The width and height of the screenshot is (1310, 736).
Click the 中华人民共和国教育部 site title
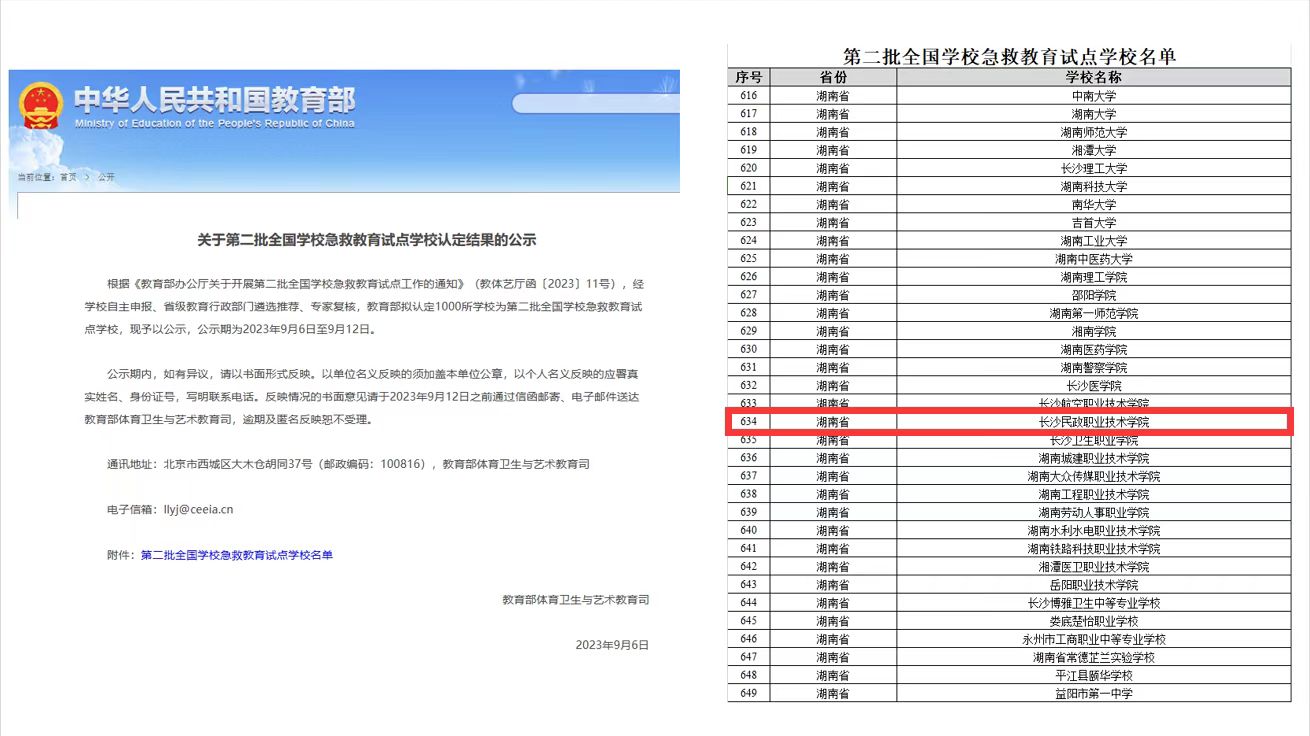point(214,100)
